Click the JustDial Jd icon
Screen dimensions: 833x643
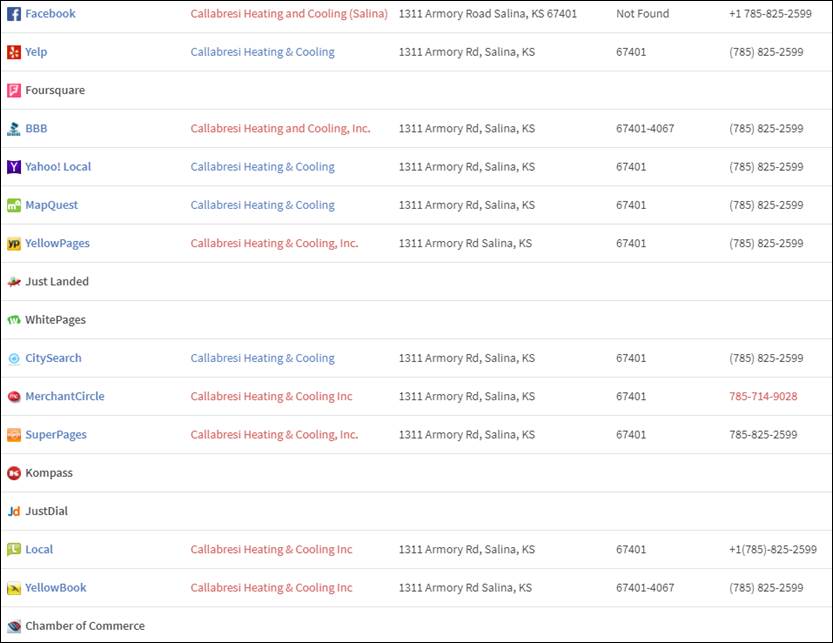(x=14, y=511)
